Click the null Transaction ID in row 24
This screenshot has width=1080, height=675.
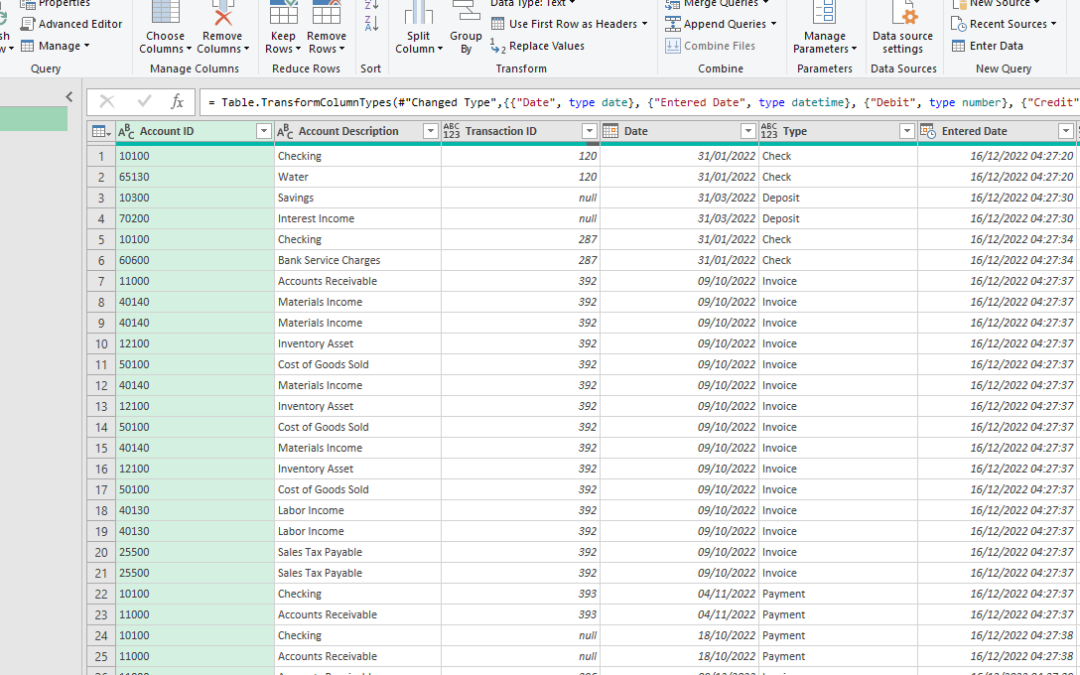(x=521, y=636)
